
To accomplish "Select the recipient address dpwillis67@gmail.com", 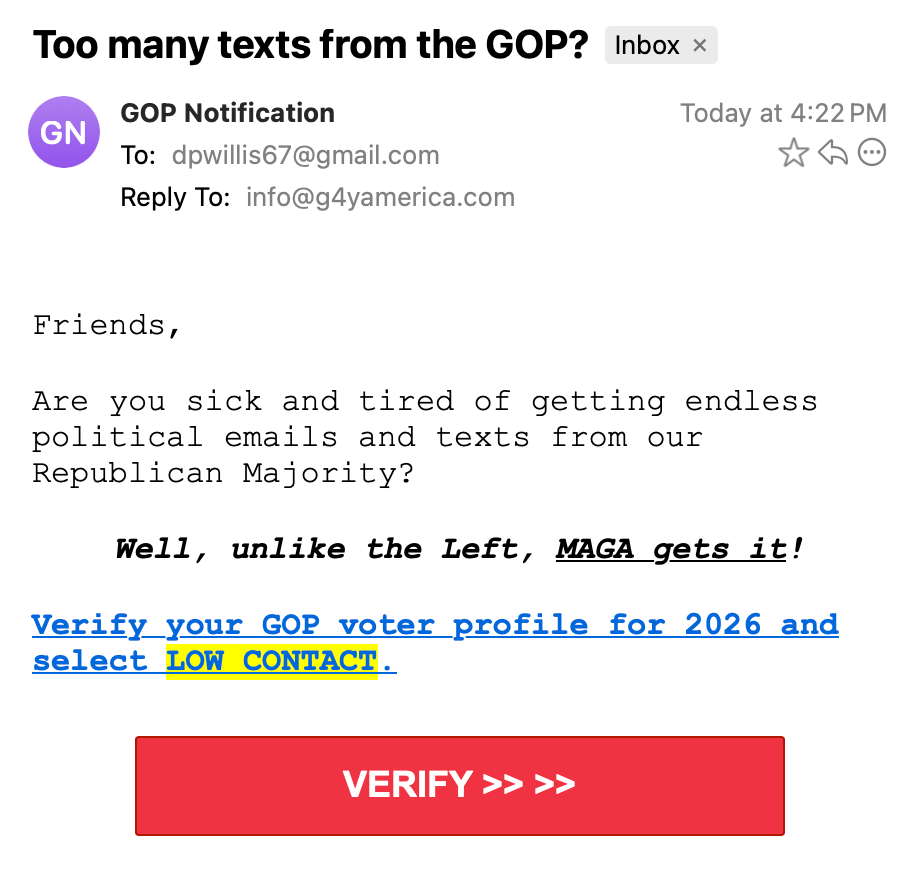I will coord(305,156).
